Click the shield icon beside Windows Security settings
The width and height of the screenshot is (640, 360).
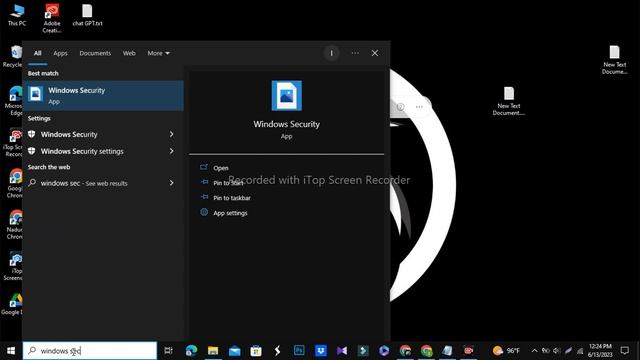(x=31, y=151)
